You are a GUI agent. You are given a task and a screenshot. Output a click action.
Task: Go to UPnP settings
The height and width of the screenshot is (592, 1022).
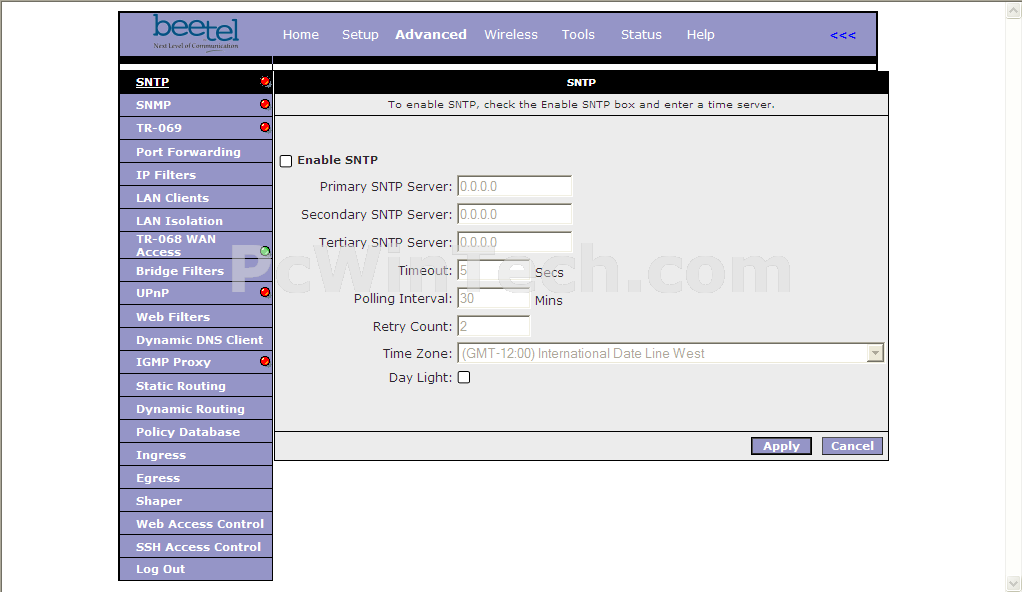coord(152,293)
